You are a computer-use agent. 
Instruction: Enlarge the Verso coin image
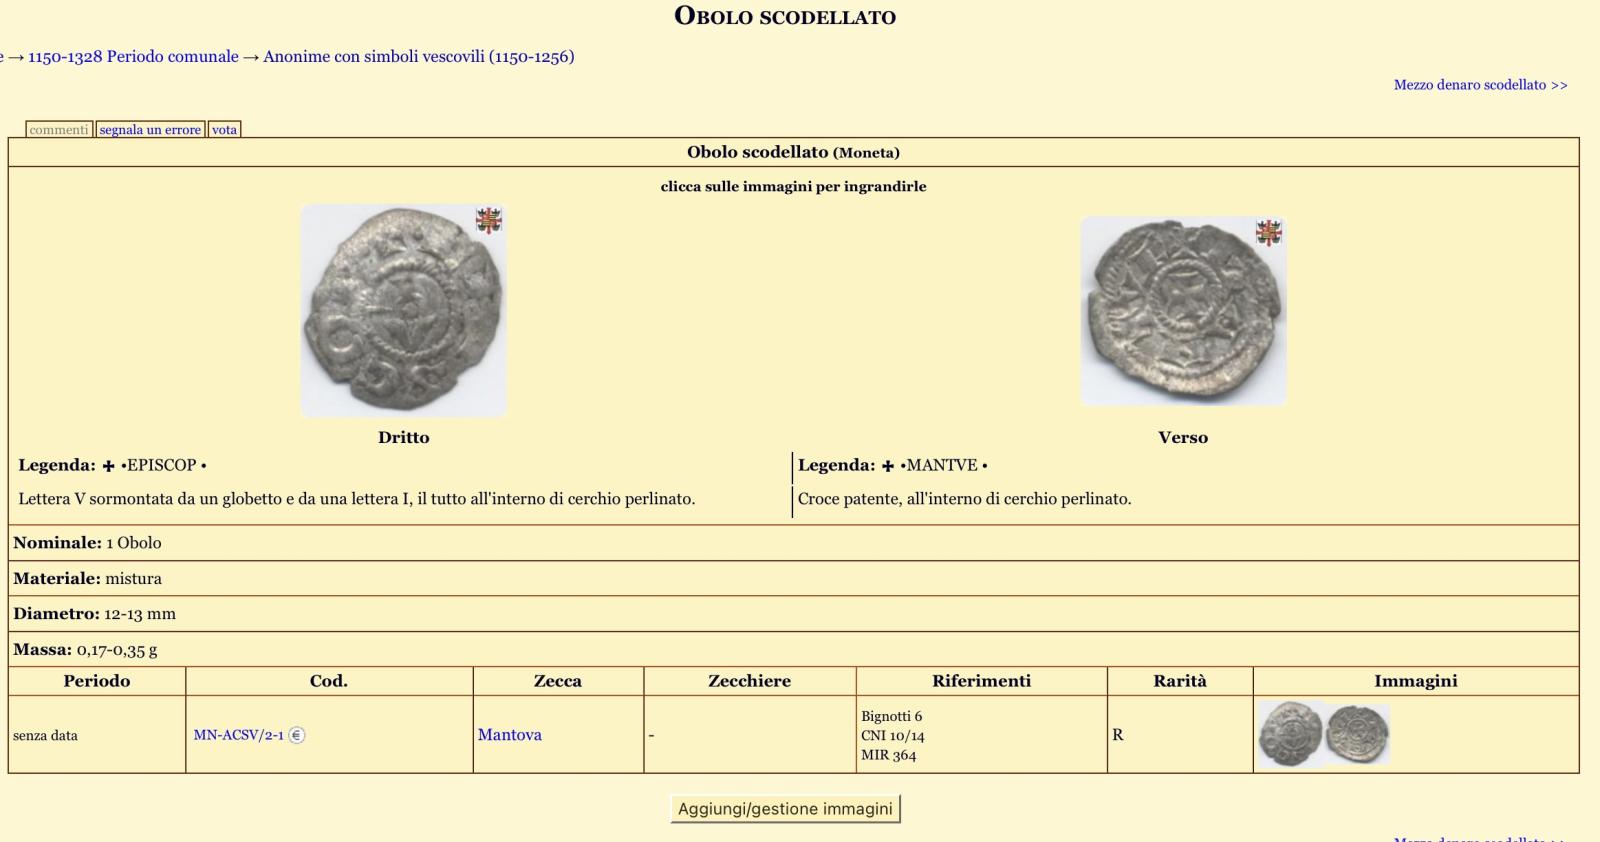coord(1183,312)
